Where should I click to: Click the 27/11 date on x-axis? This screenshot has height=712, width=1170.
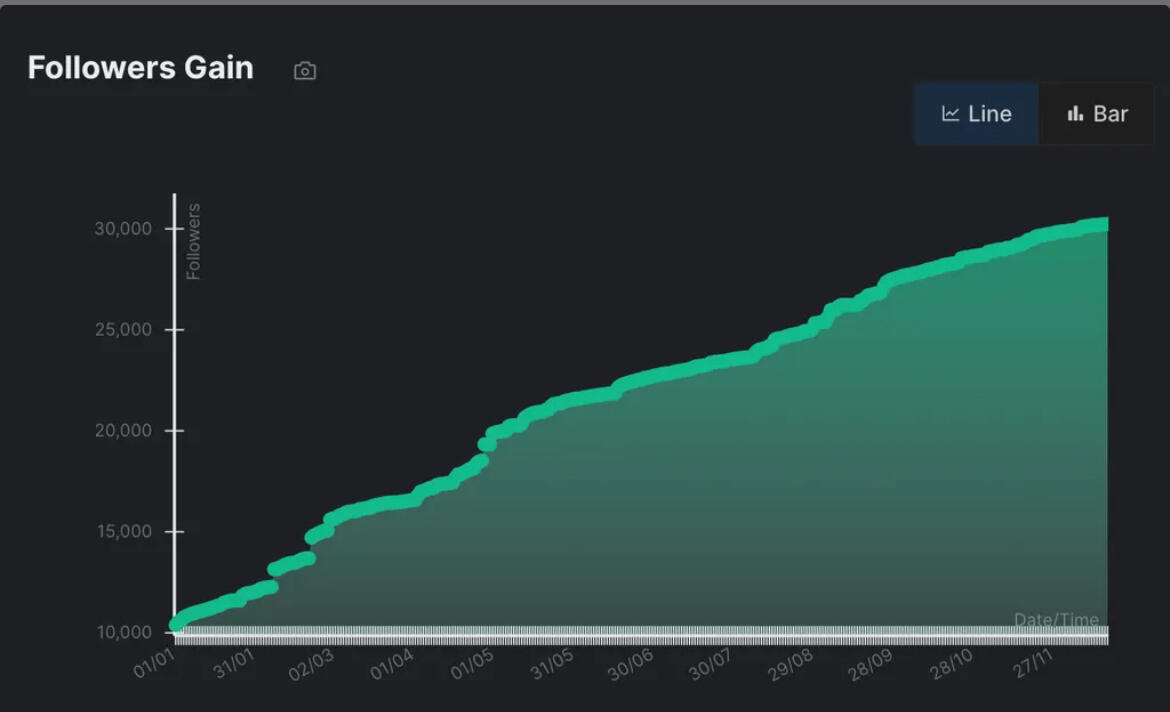1031,664
